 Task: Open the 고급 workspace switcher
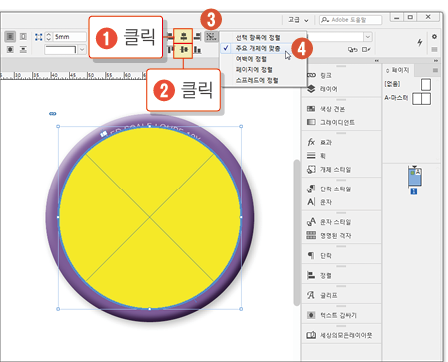[298, 20]
